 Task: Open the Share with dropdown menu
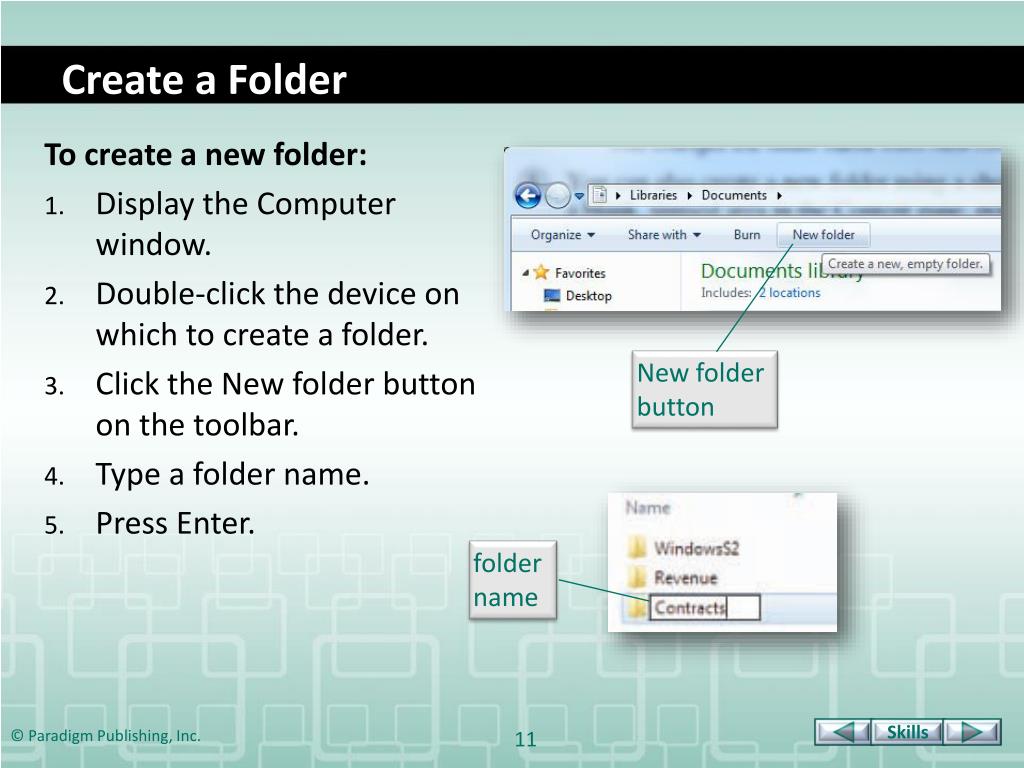tap(664, 234)
